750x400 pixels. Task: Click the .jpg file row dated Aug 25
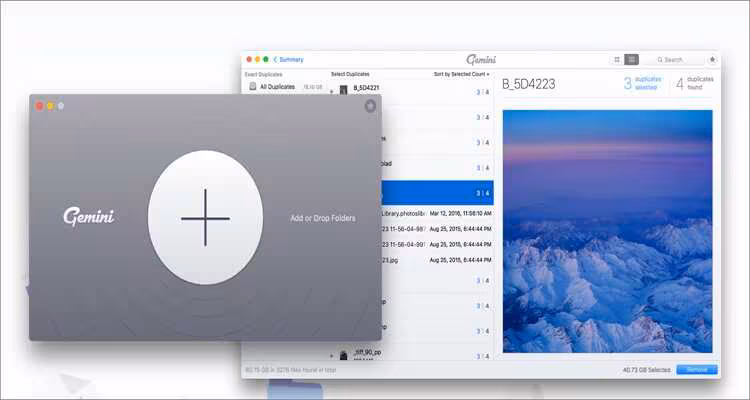point(437,260)
